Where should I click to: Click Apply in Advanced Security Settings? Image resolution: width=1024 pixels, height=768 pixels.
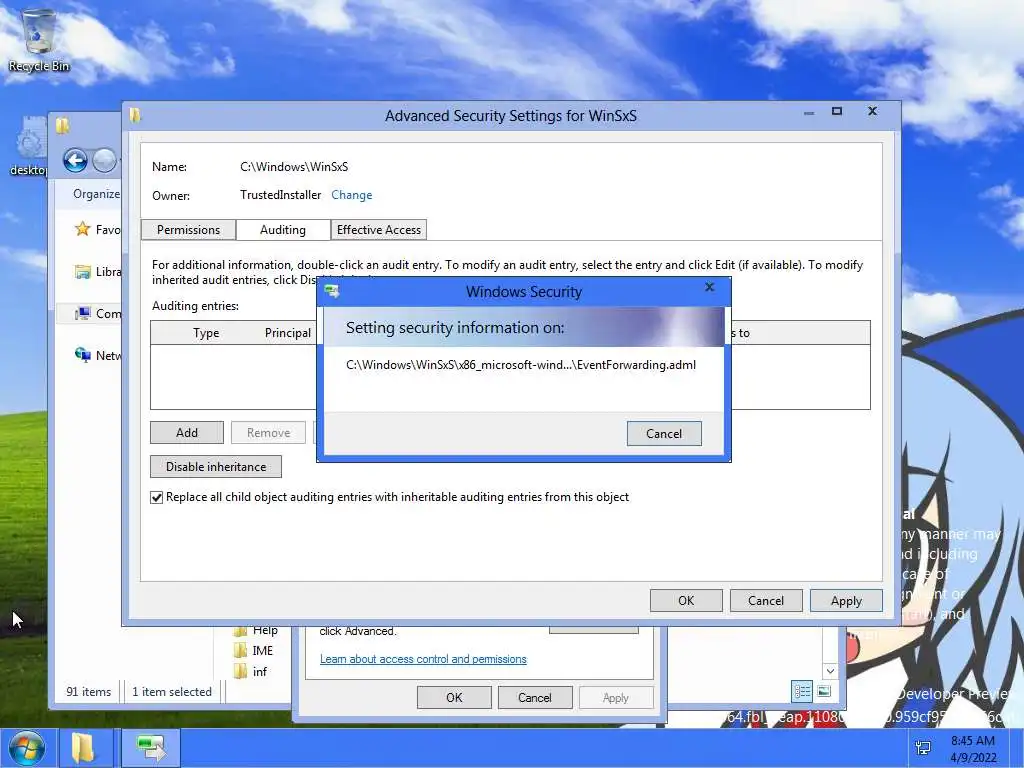(846, 601)
